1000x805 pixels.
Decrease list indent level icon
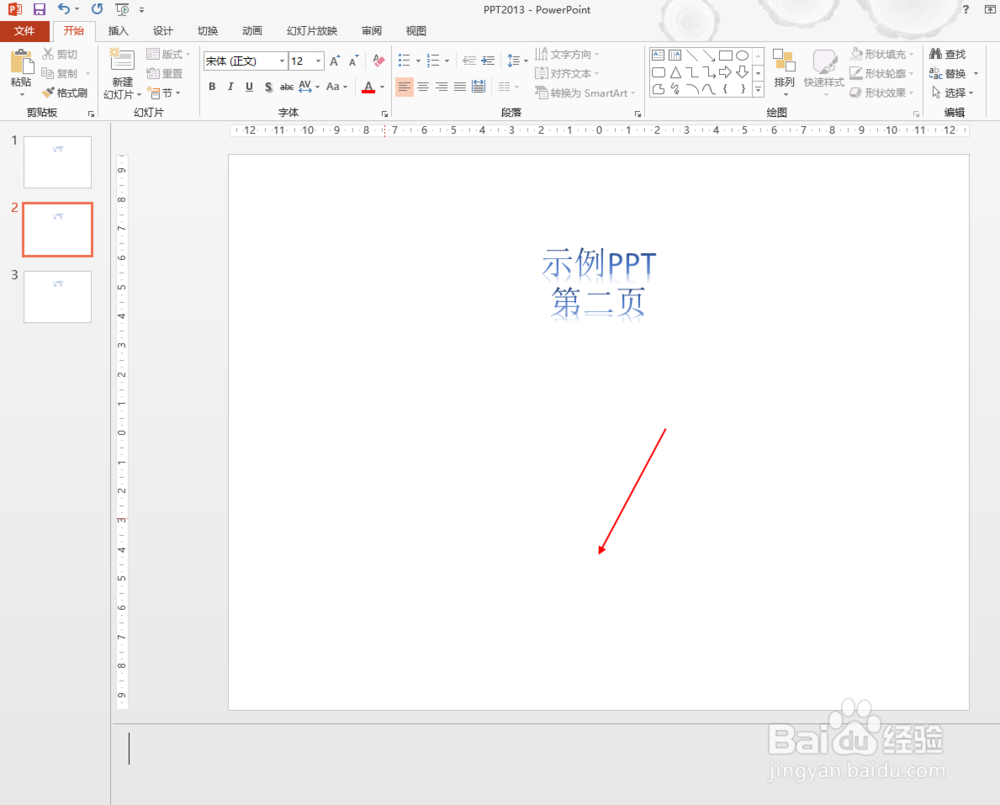(469, 61)
